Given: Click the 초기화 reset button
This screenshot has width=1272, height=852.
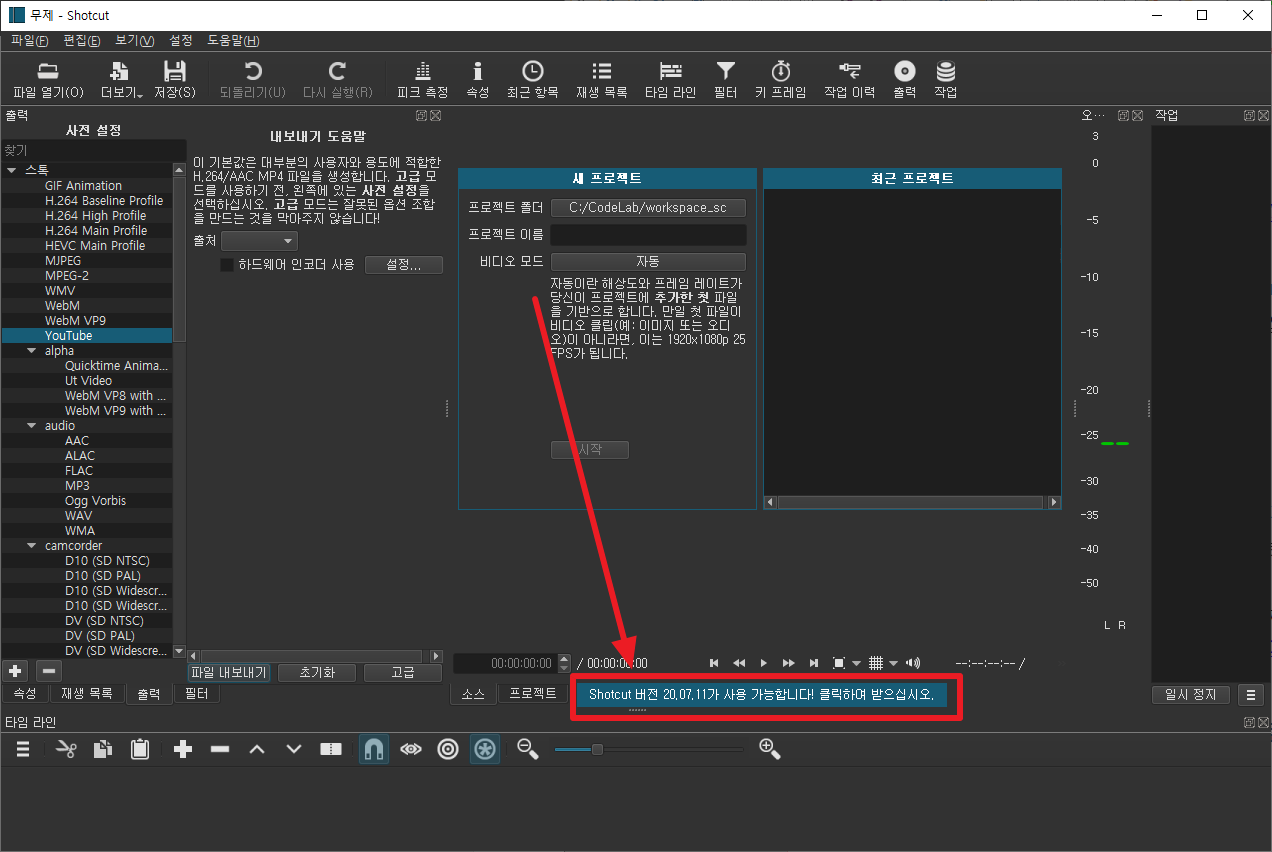Looking at the screenshot, I should pos(316,673).
